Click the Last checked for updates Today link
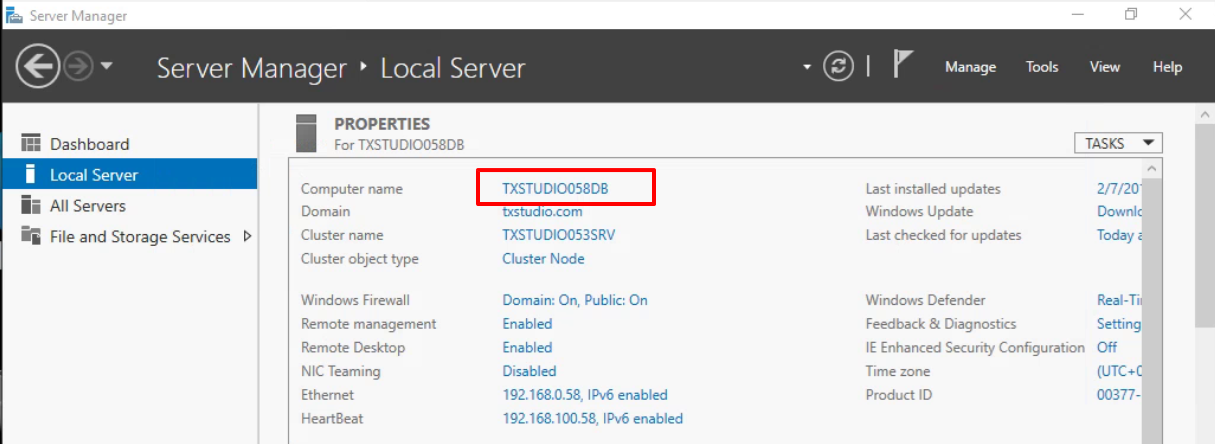This screenshot has height=444, width=1215. tap(1119, 235)
